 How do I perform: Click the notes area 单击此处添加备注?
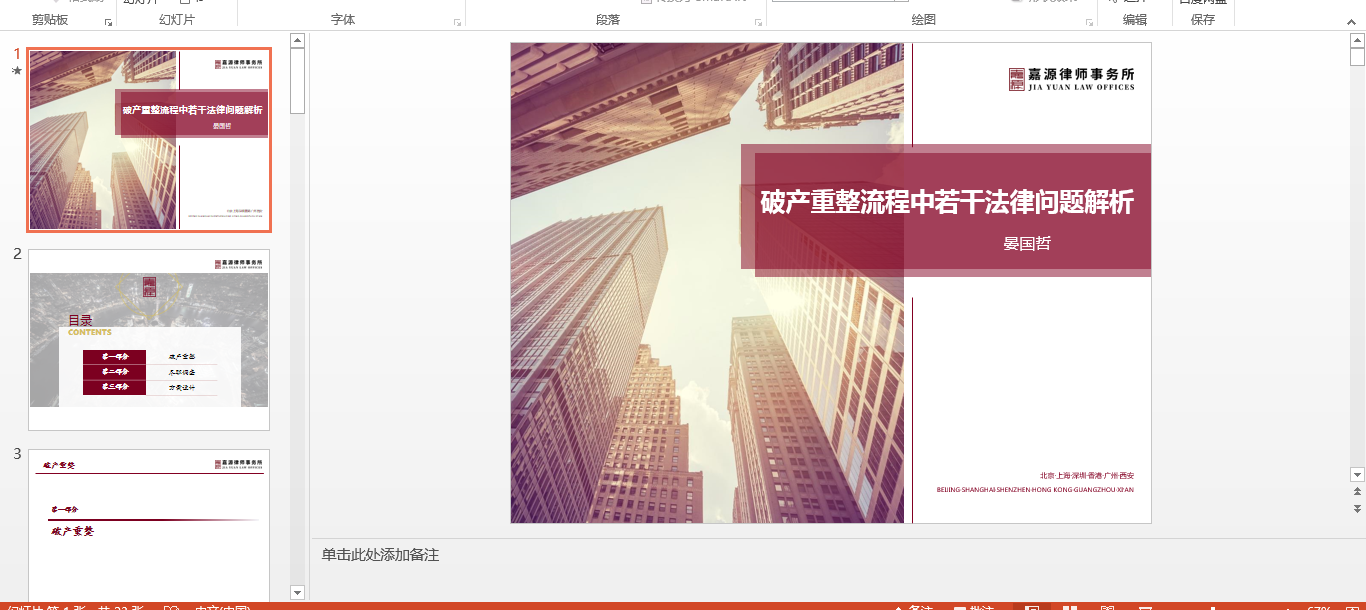pyautogui.click(x=380, y=555)
